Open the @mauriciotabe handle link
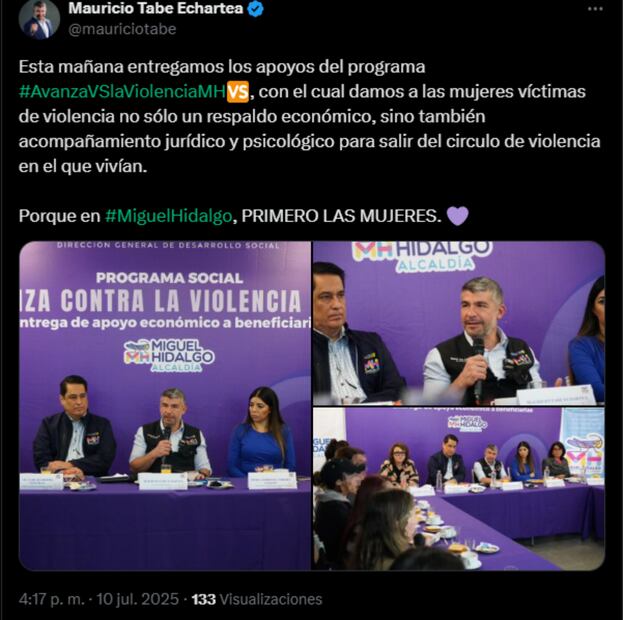 pyautogui.click(x=122, y=29)
